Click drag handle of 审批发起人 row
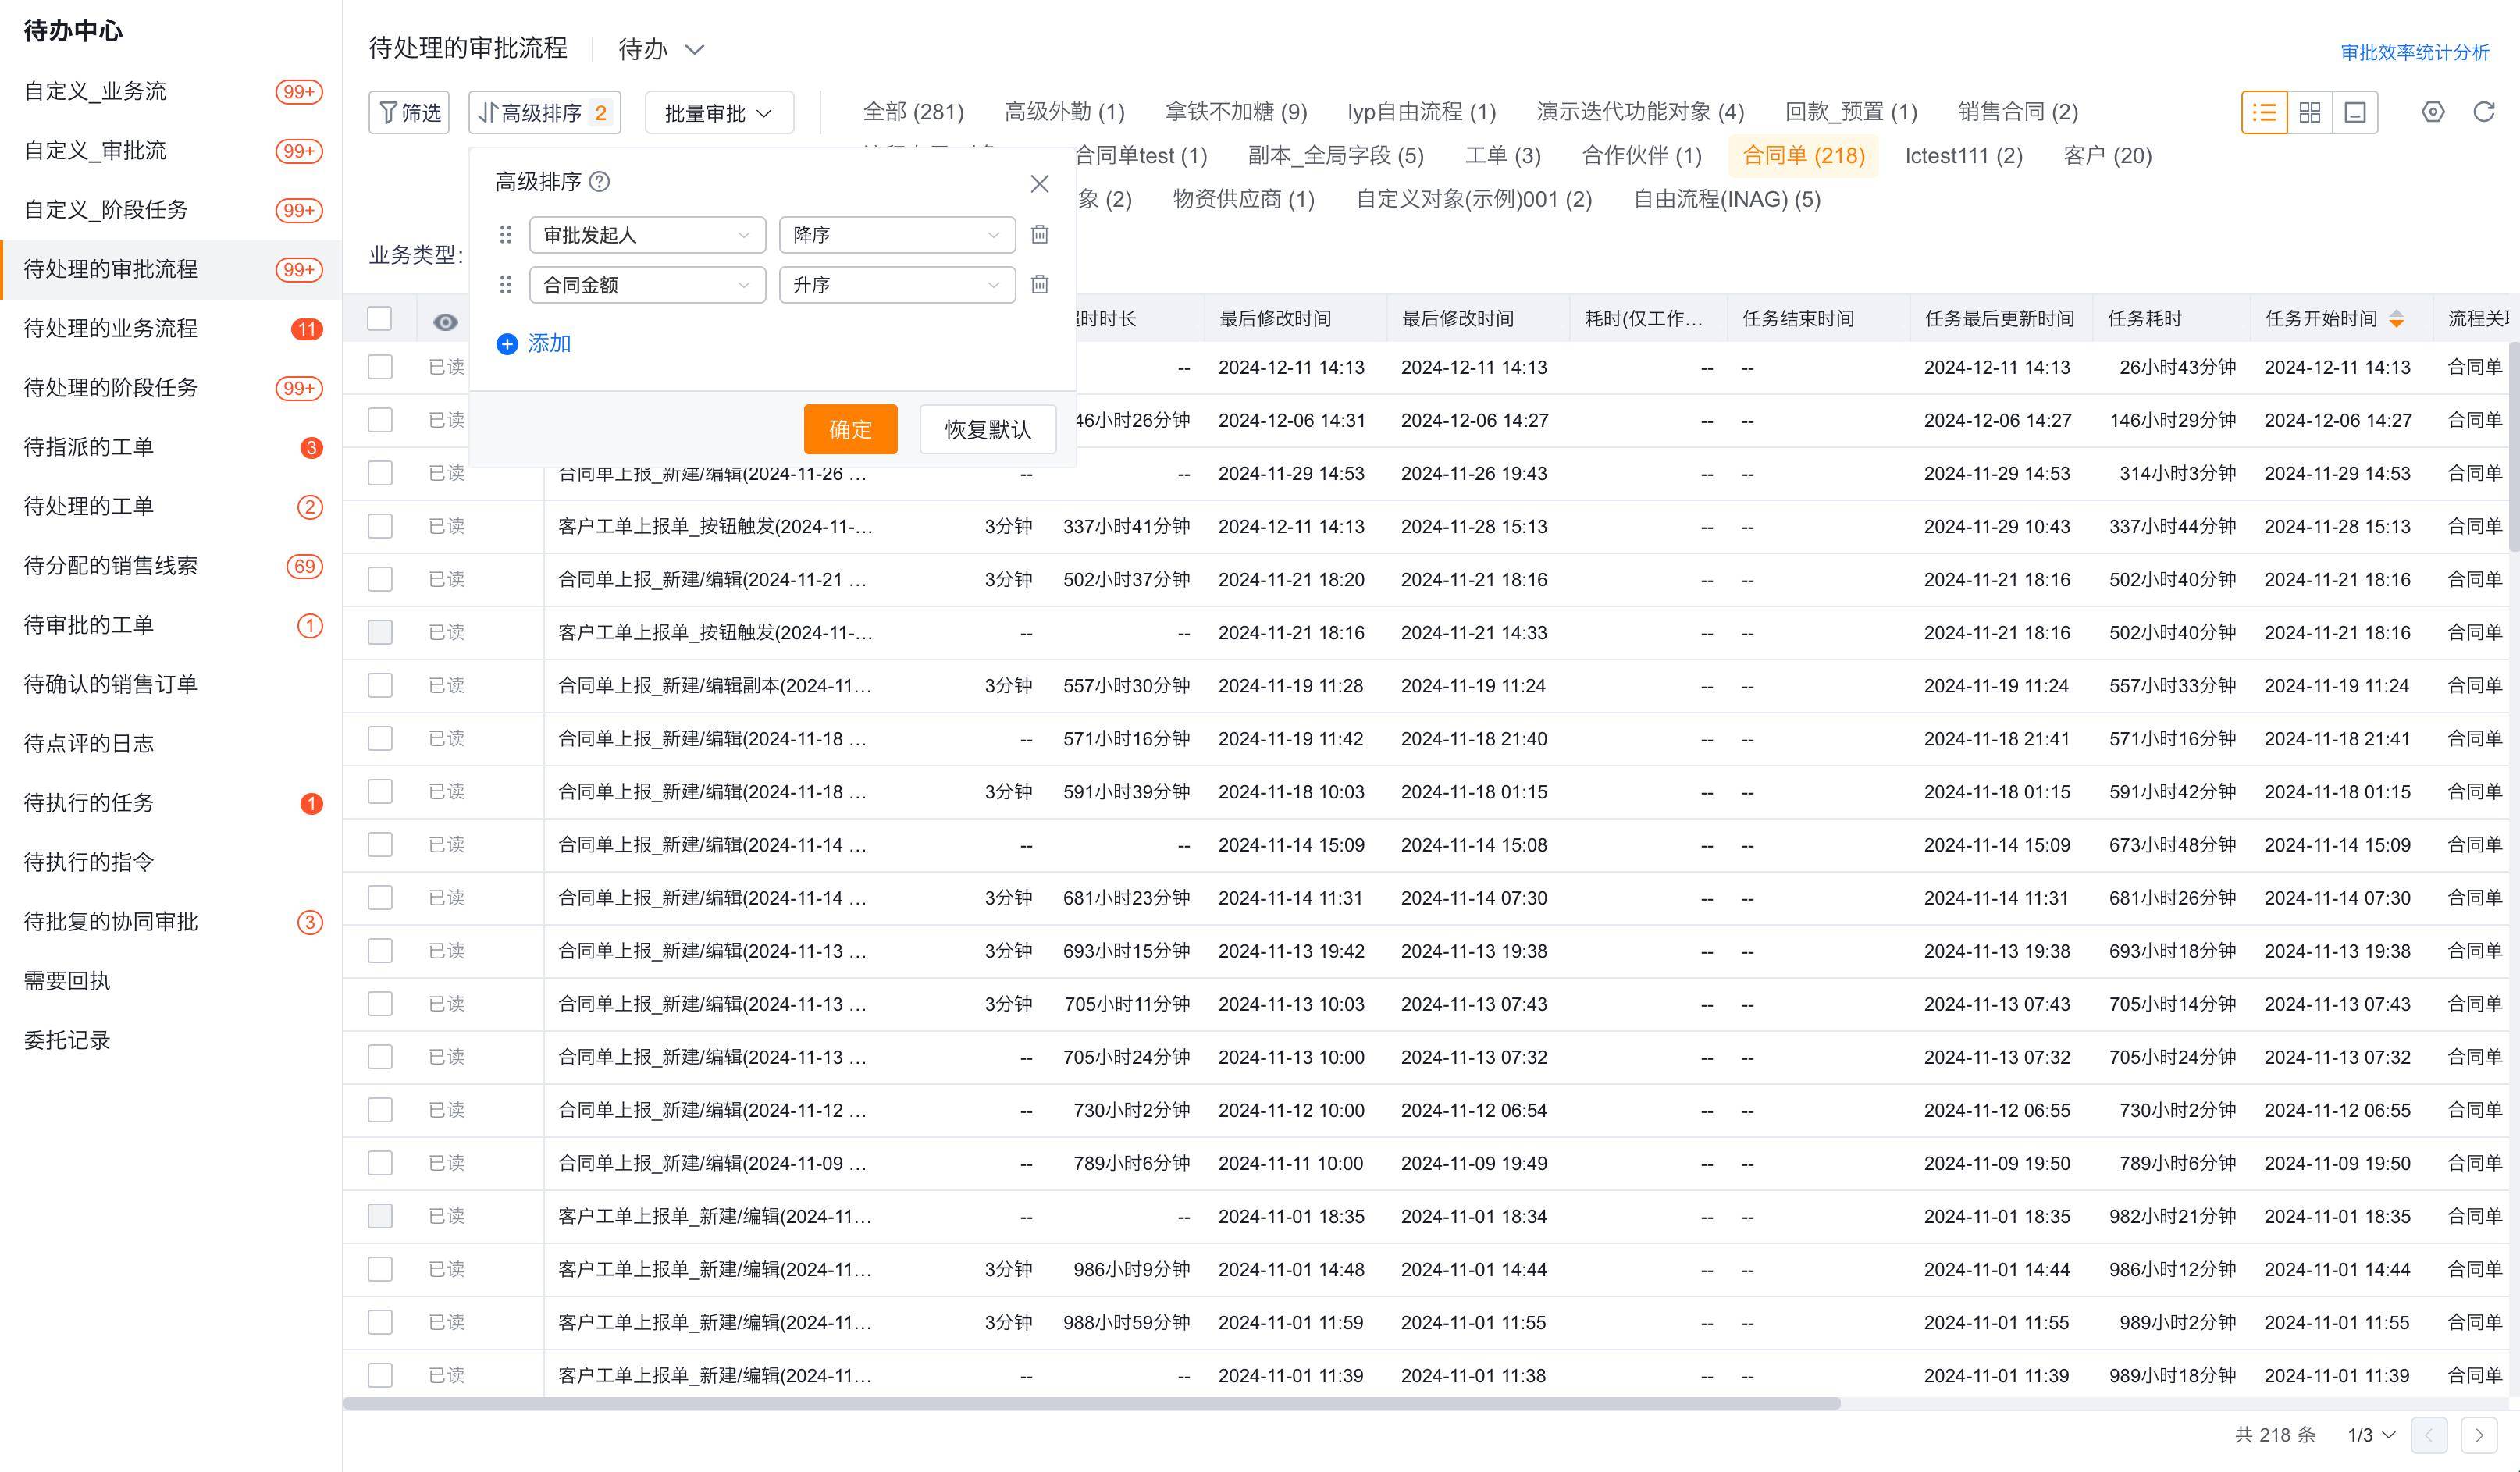2520x1472 pixels. (x=506, y=234)
